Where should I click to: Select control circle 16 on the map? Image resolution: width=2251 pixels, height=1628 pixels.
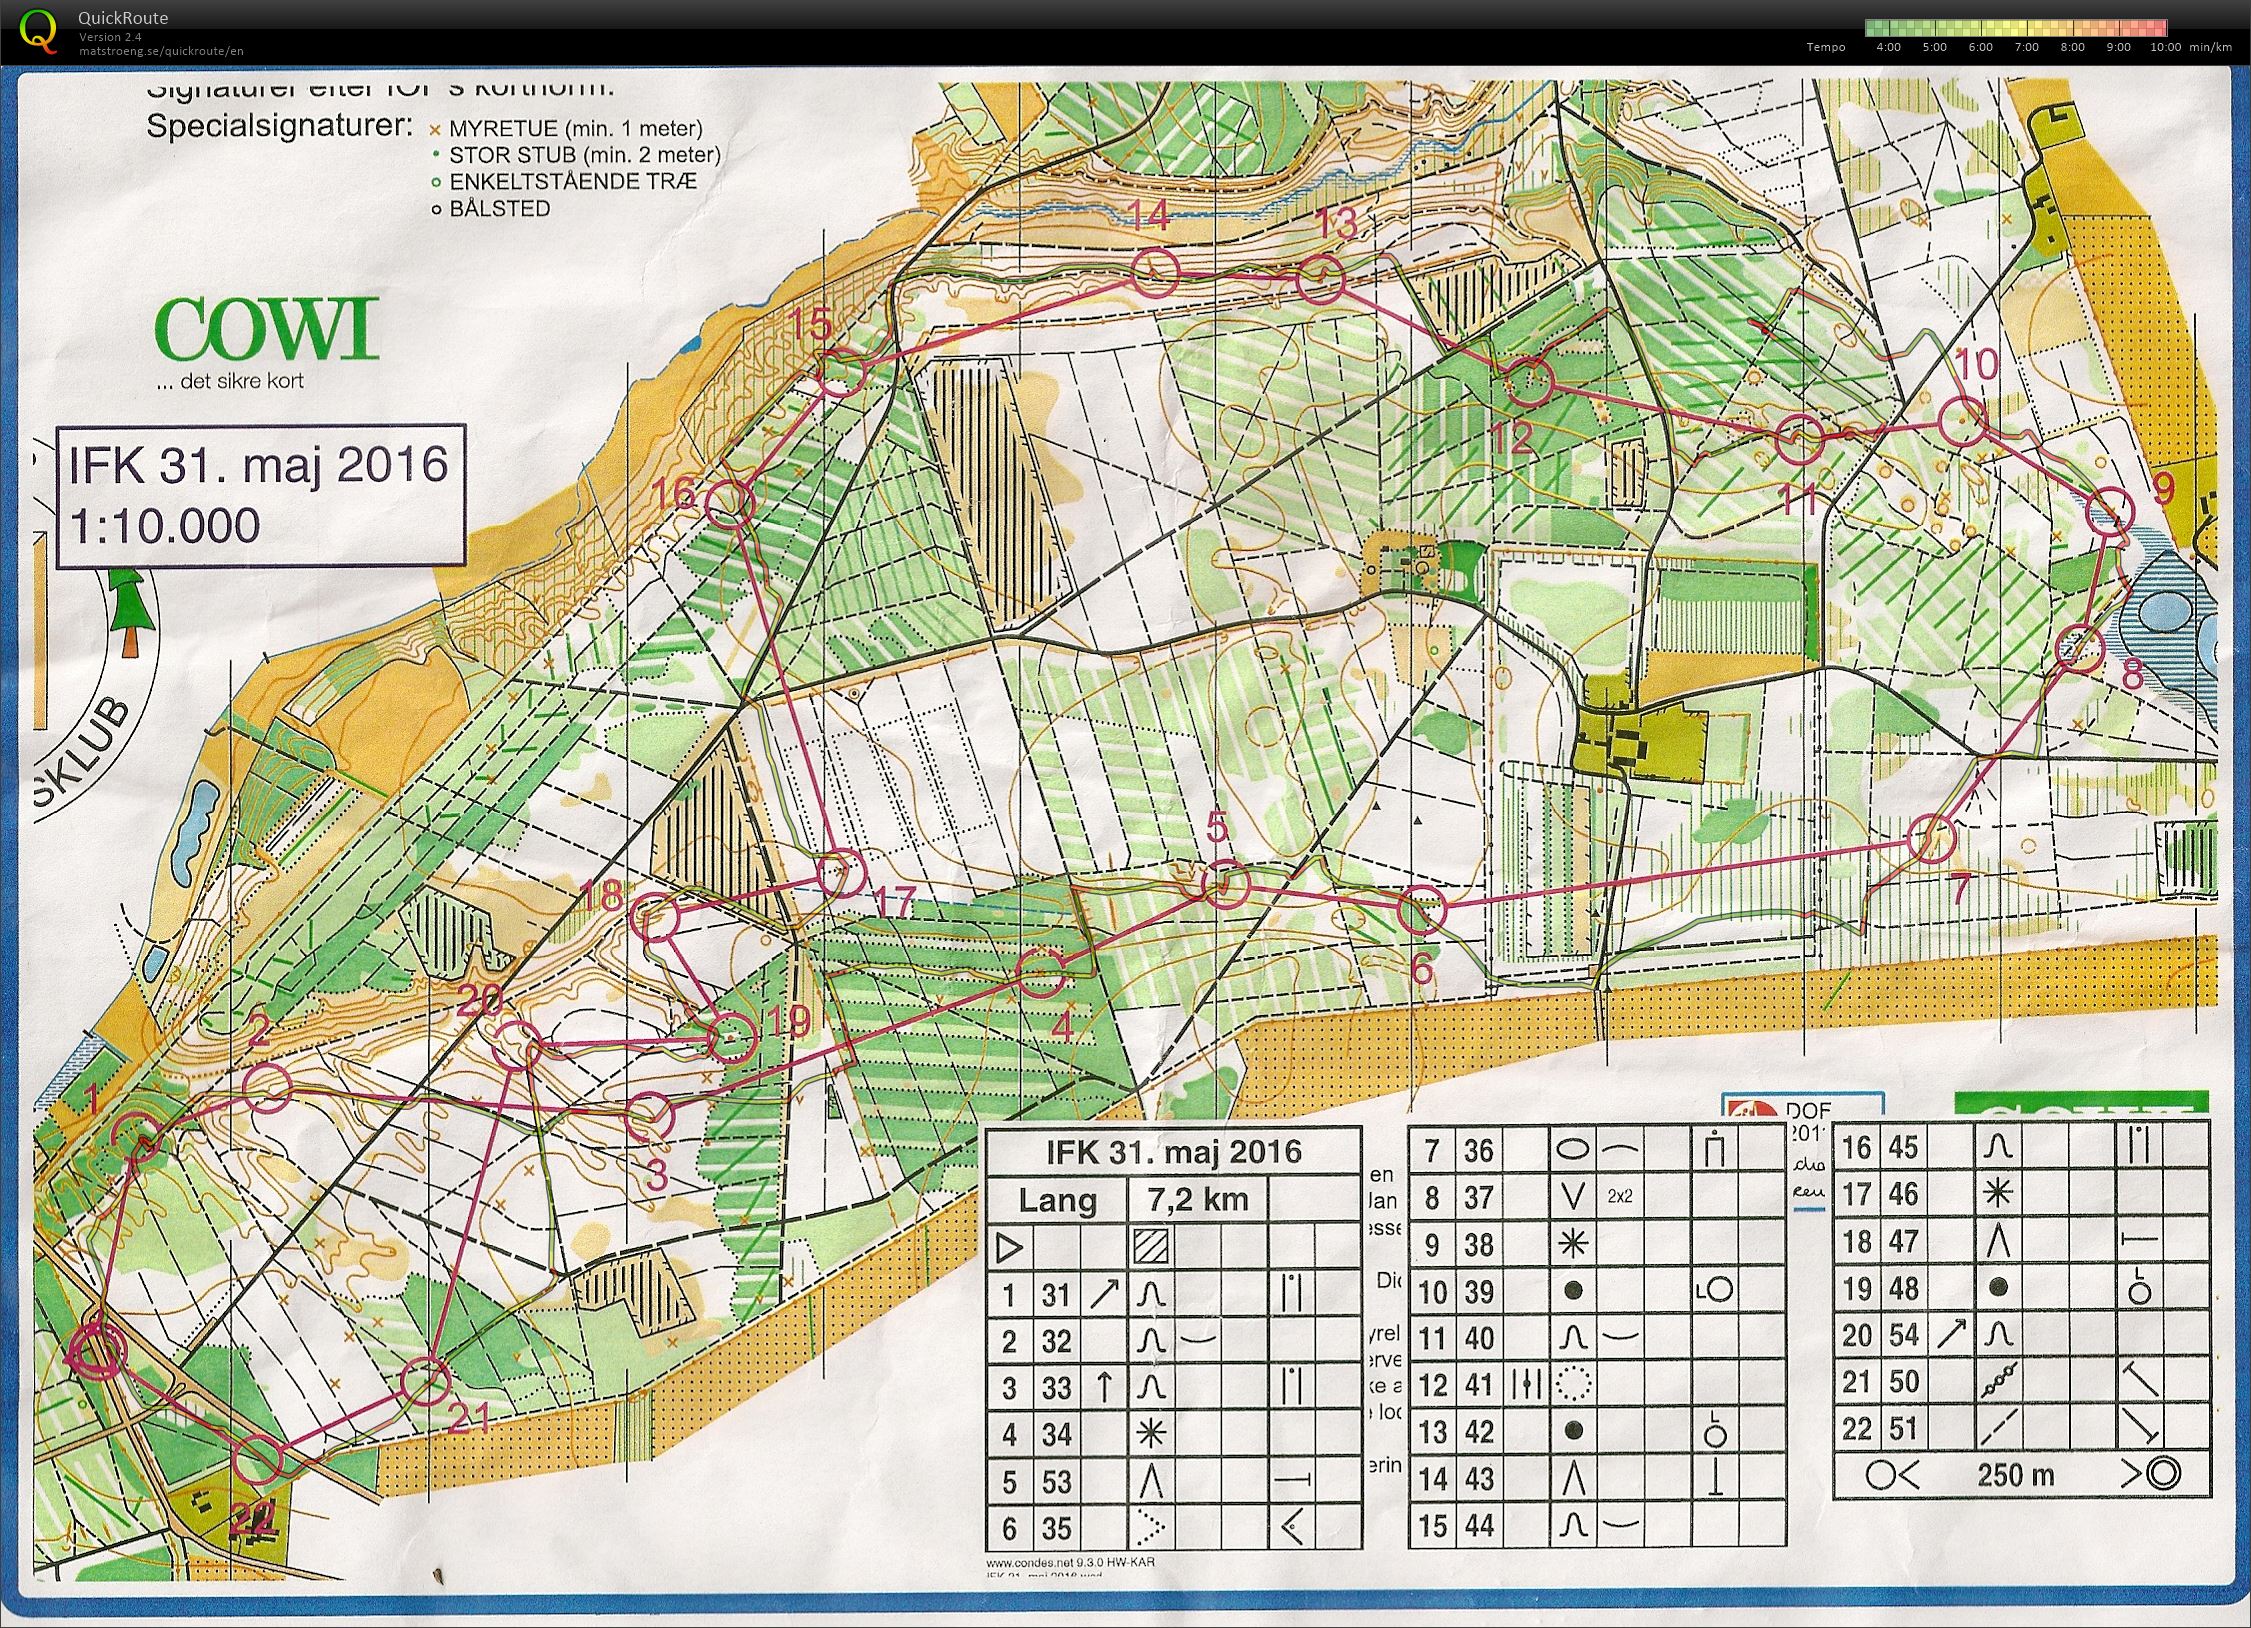pos(729,503)
